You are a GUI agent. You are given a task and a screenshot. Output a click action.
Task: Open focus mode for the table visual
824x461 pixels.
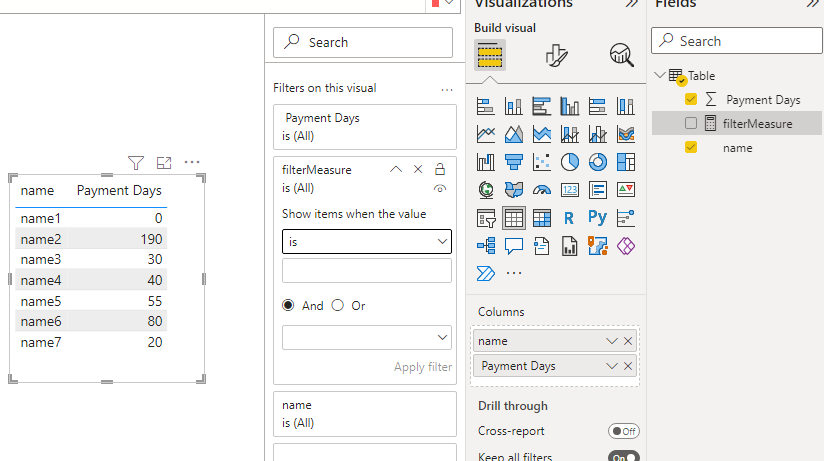click(x=164, y=163)
